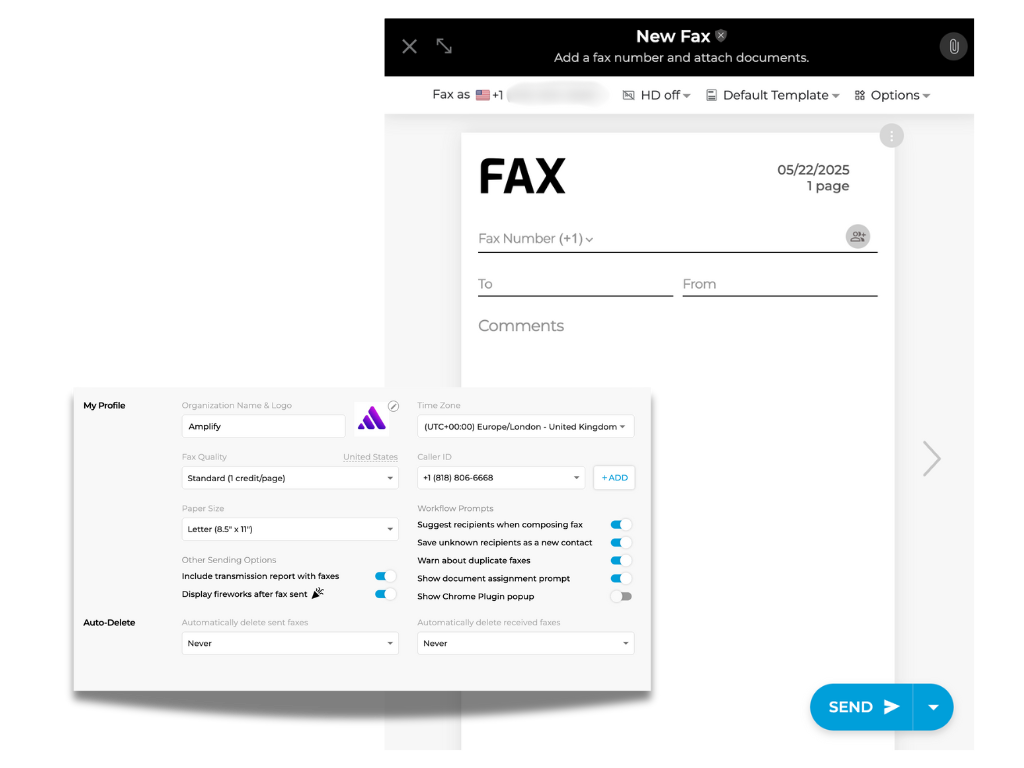This screenshot has width=1024, height=768.
Task: Turn off Include transmission report with faxes
Action: (383, 577)
